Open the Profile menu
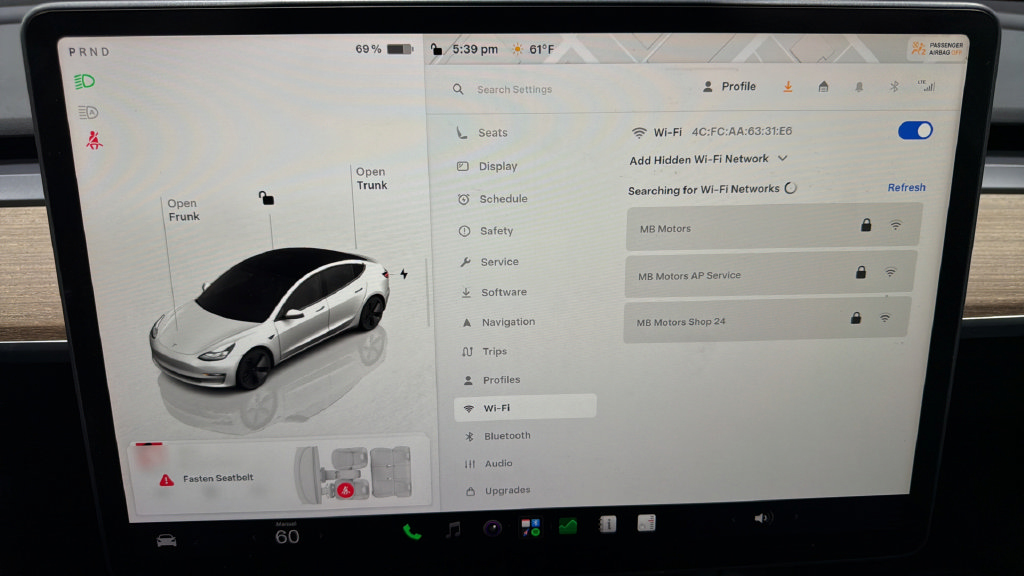This screenshot has height=576, width=1024. point(729,86)
